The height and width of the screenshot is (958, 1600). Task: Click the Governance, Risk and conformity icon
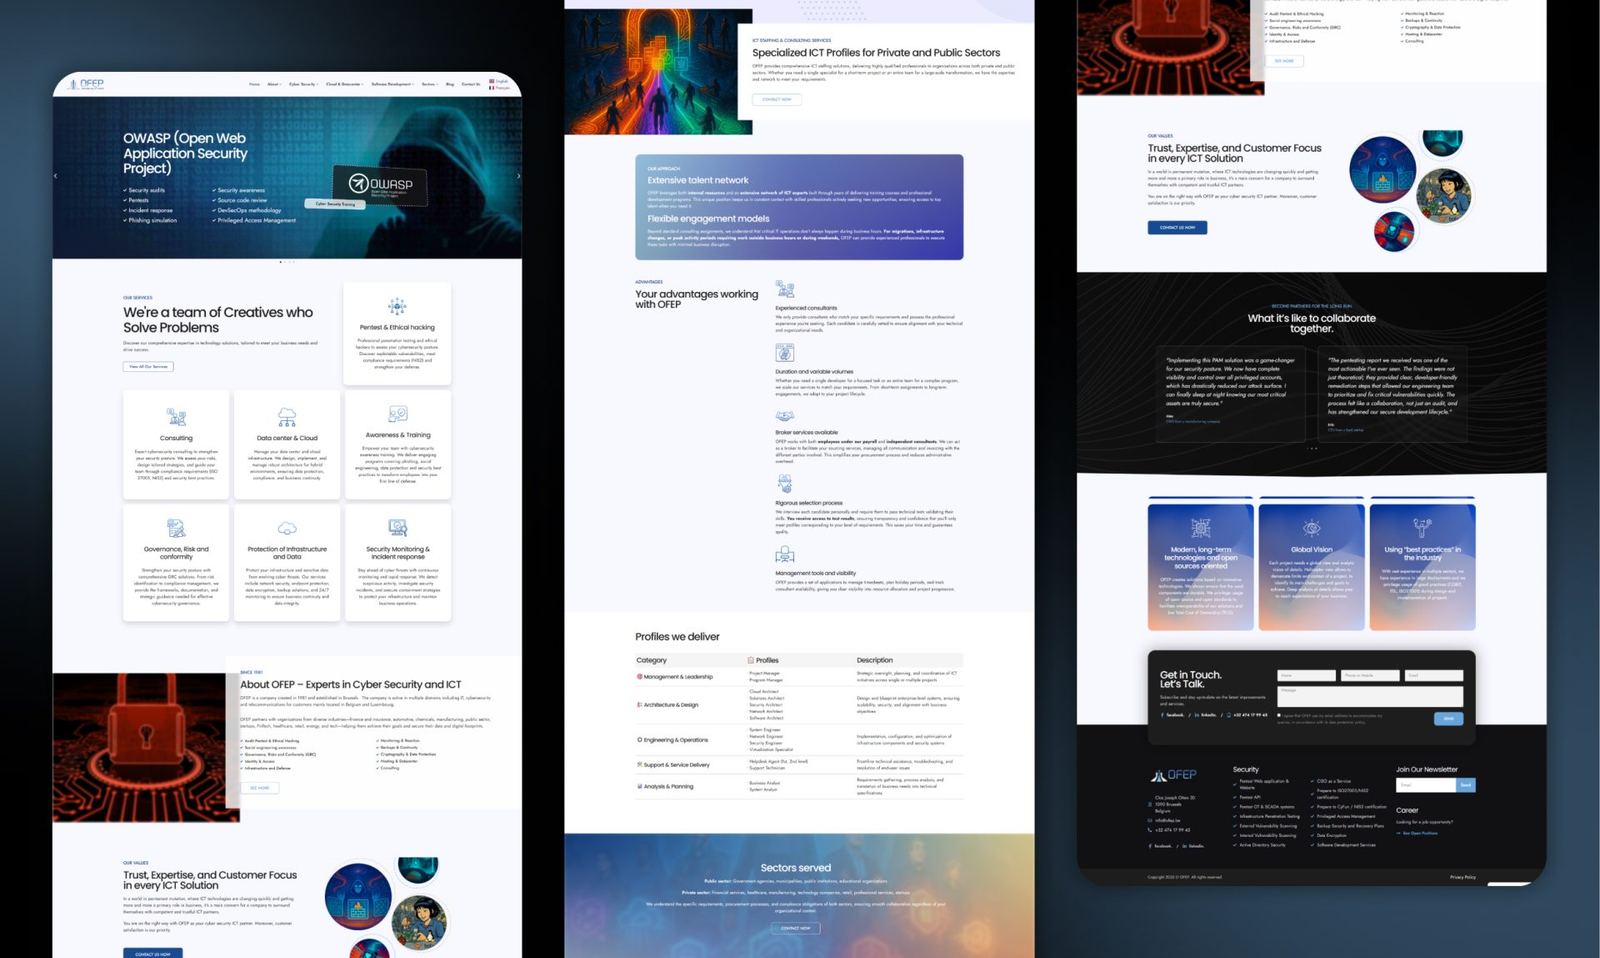click(x=176, y=528)
